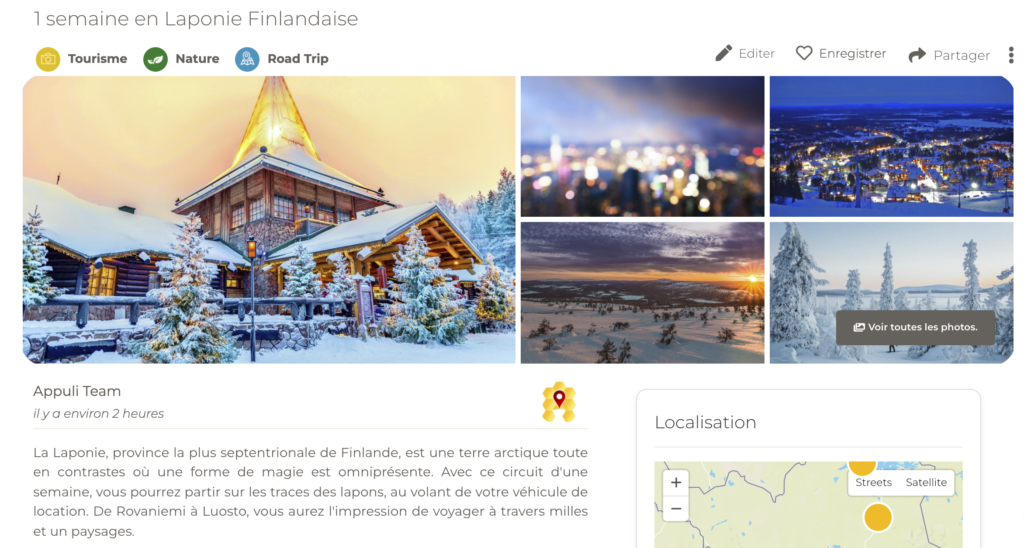Open the sunset snowy landscape photo
This screenshot has height=548, width=1024.
642,293
